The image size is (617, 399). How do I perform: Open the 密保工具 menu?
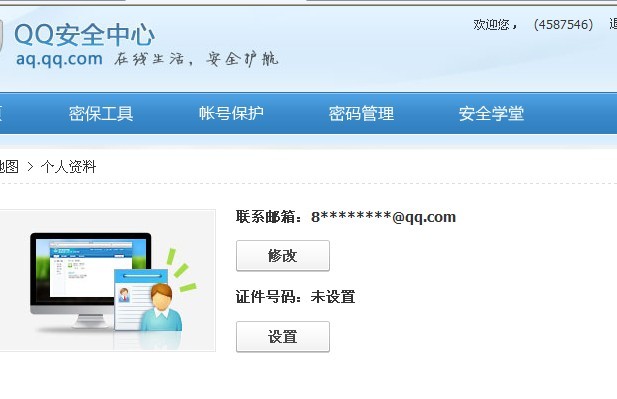(x=101, y=113)
